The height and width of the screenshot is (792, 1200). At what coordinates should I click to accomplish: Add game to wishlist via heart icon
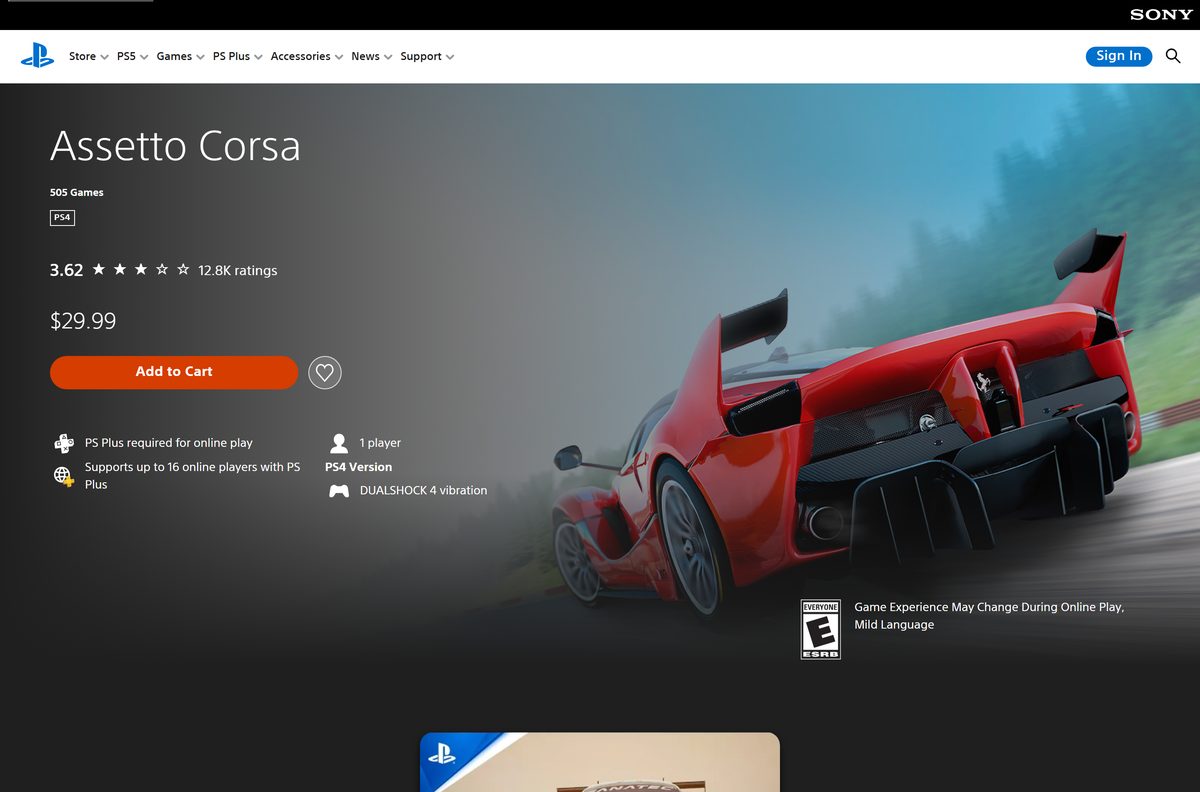pos(325,372)
